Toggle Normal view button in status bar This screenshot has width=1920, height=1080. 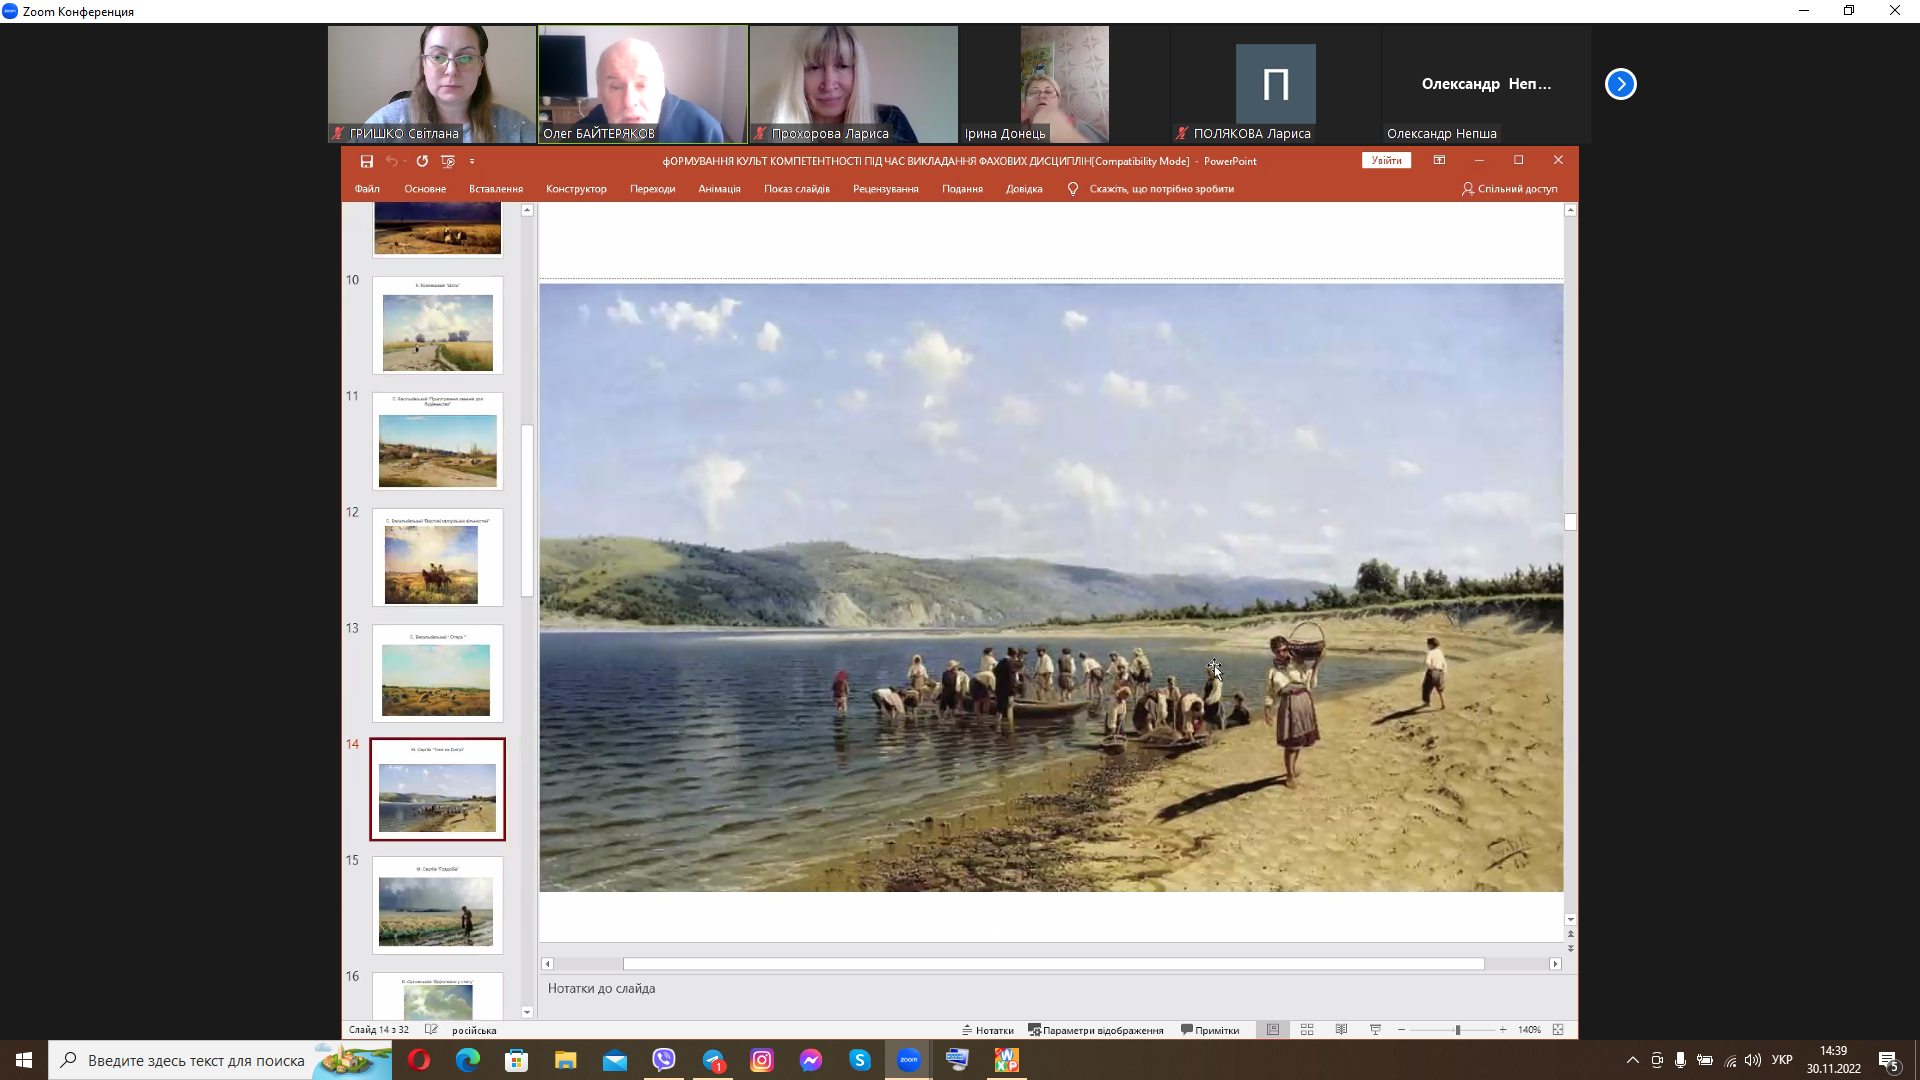(1273, 1030)
